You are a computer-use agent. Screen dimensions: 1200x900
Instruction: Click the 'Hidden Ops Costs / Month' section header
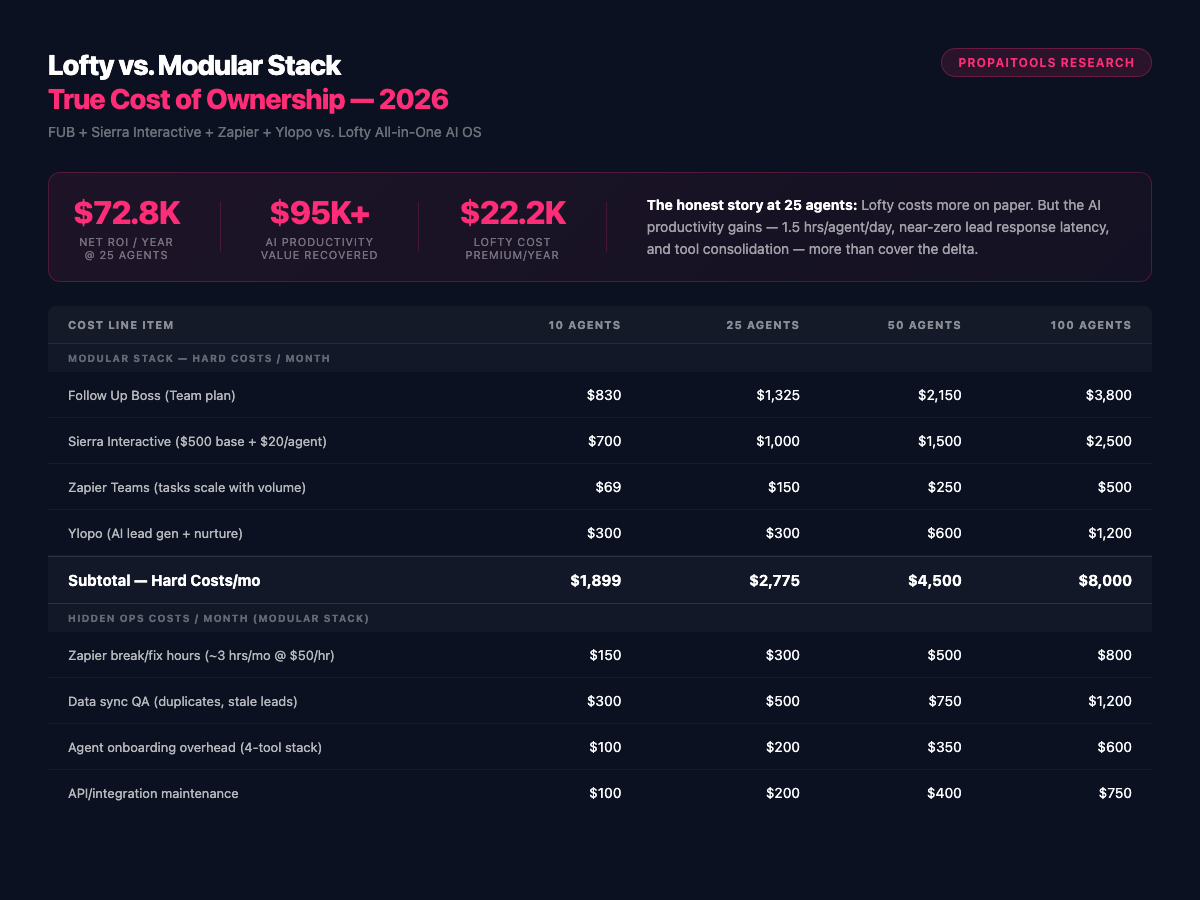point(218,618)
